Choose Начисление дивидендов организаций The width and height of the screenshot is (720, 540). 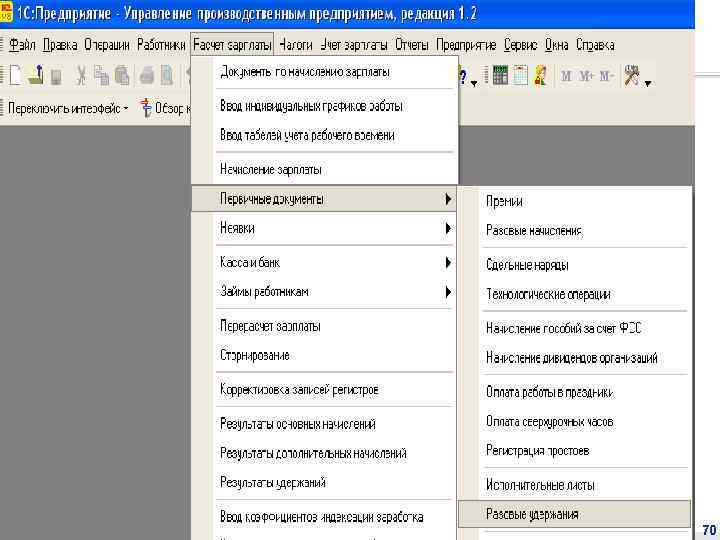click(575, 358)
